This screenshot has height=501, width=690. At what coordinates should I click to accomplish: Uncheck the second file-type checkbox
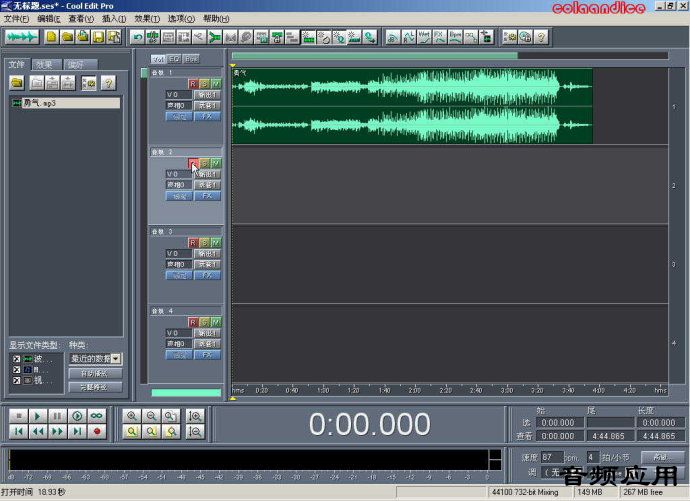(17, 370)
